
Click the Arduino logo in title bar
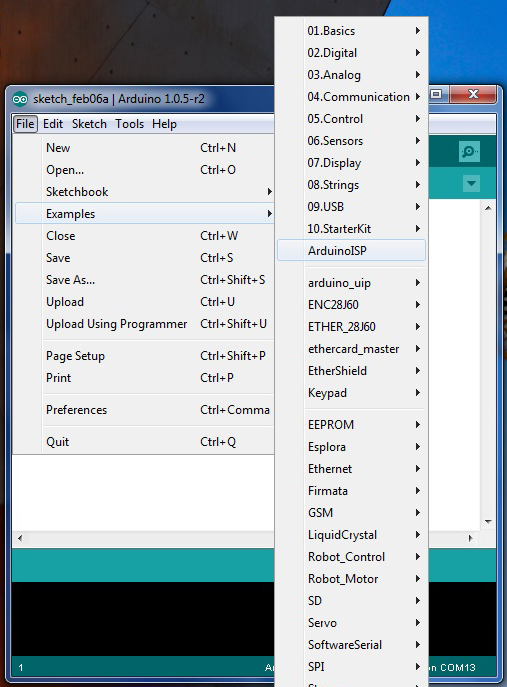click(20, 99)
